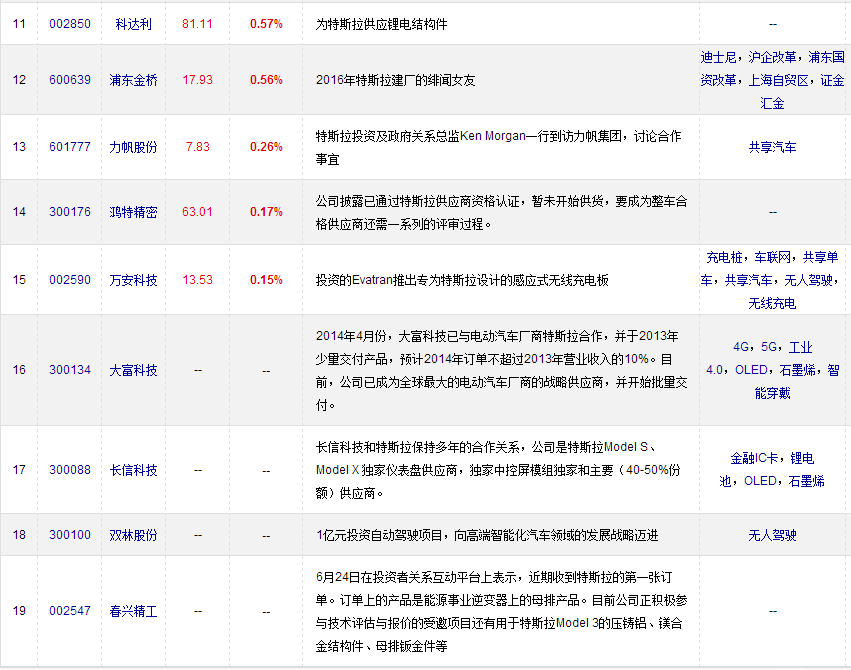Open 智能穿戴 concept link
Image resolution: width=851 pixels, height=670 pixels.
coord(772,382)
